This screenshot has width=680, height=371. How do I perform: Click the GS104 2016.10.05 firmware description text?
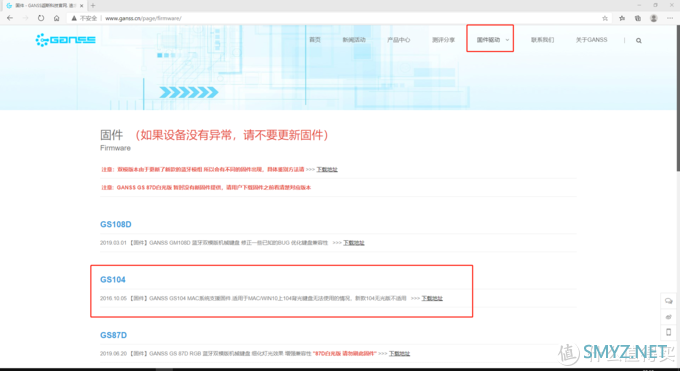(x=253, y=299)
